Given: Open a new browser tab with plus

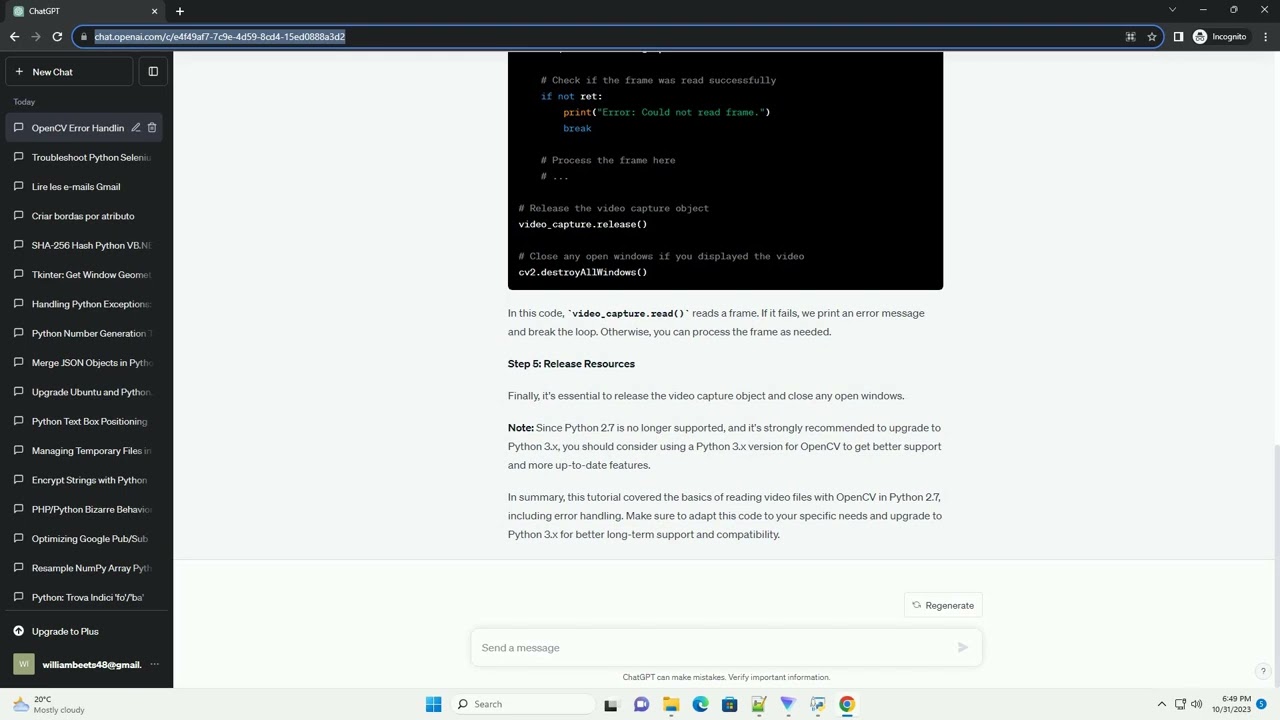Looking at the screenshot, I should coord(180,11).
